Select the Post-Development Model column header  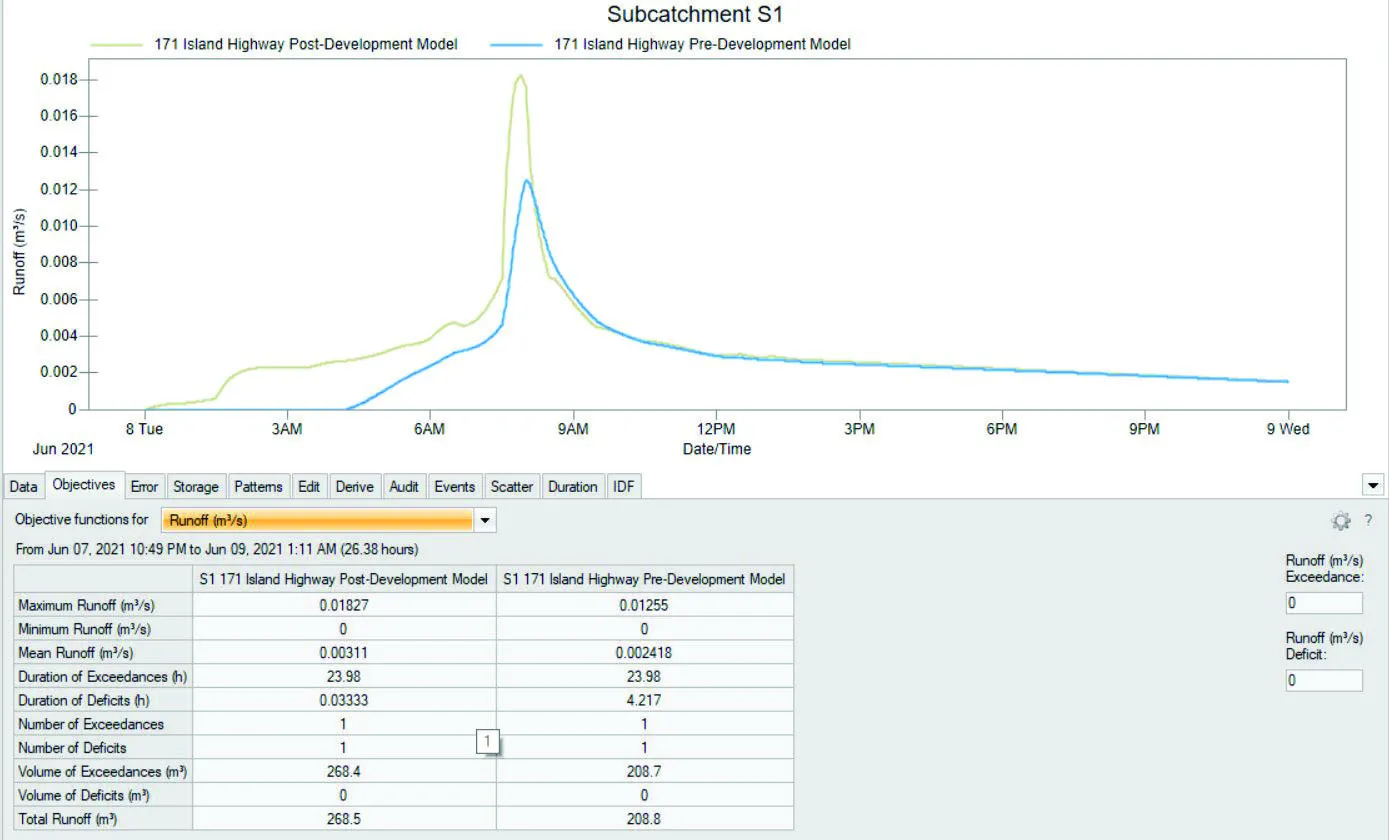(343, 579)
